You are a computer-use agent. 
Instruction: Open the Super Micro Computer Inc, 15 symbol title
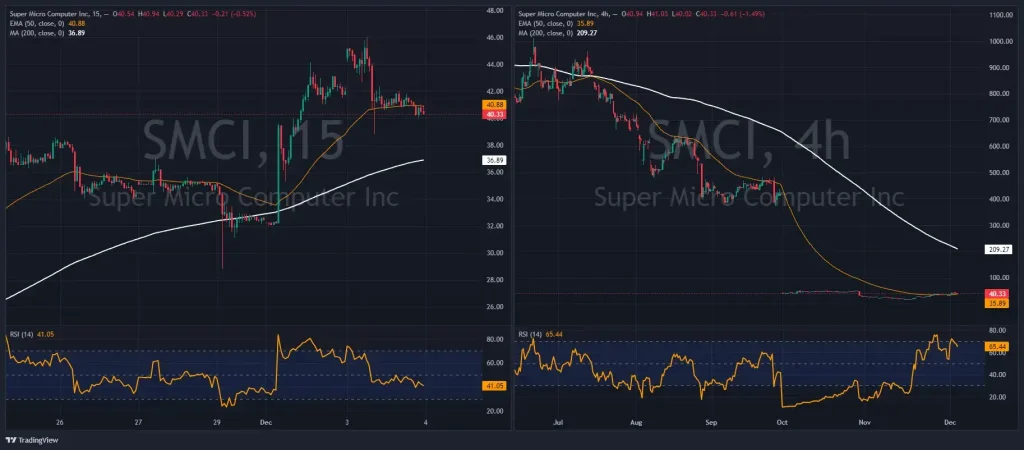point(55,14)
